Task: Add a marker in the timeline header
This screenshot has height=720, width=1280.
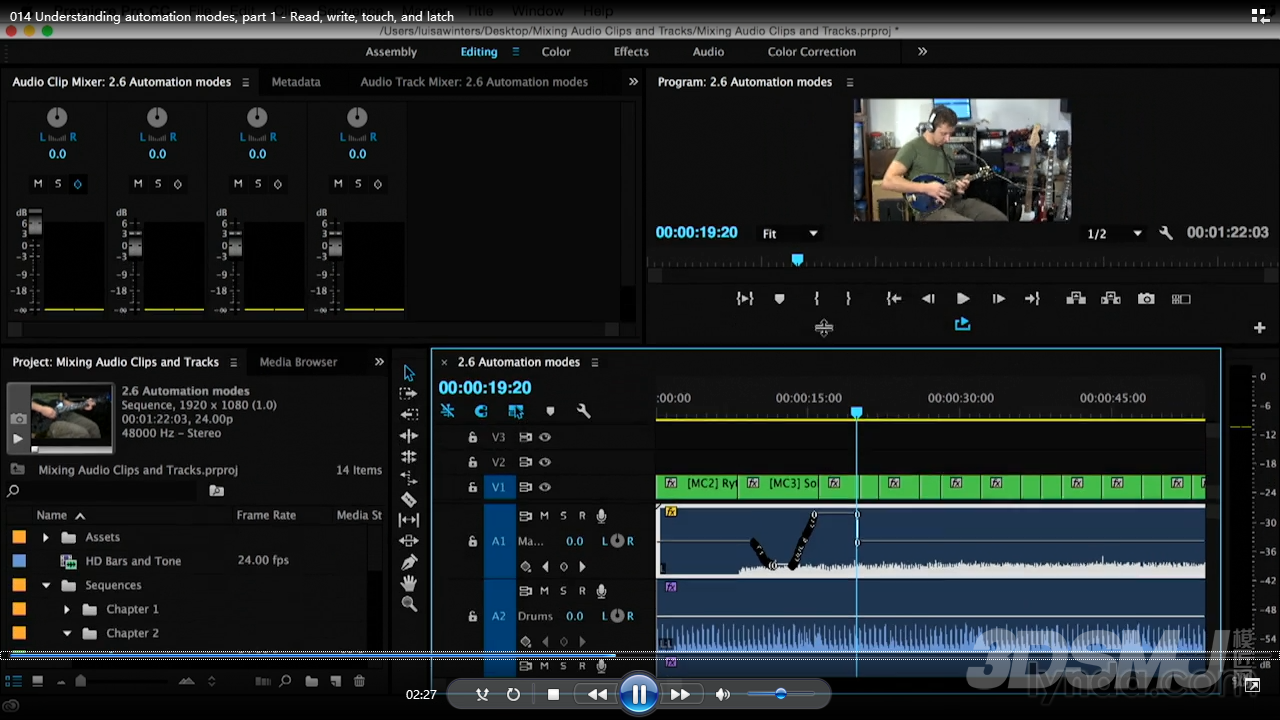Action: point(550,411)
